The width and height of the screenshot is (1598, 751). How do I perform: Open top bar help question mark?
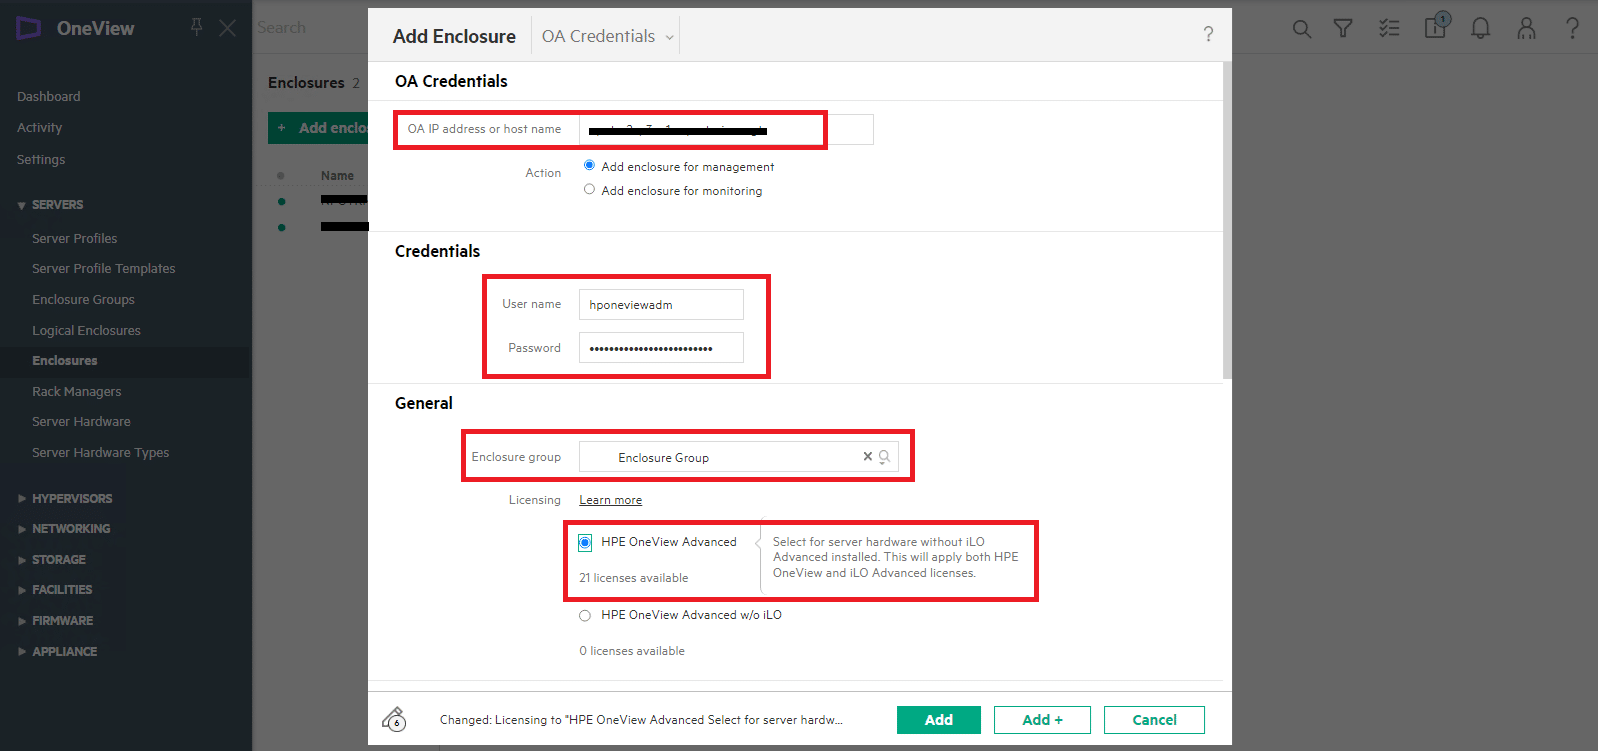[1572, 28]
